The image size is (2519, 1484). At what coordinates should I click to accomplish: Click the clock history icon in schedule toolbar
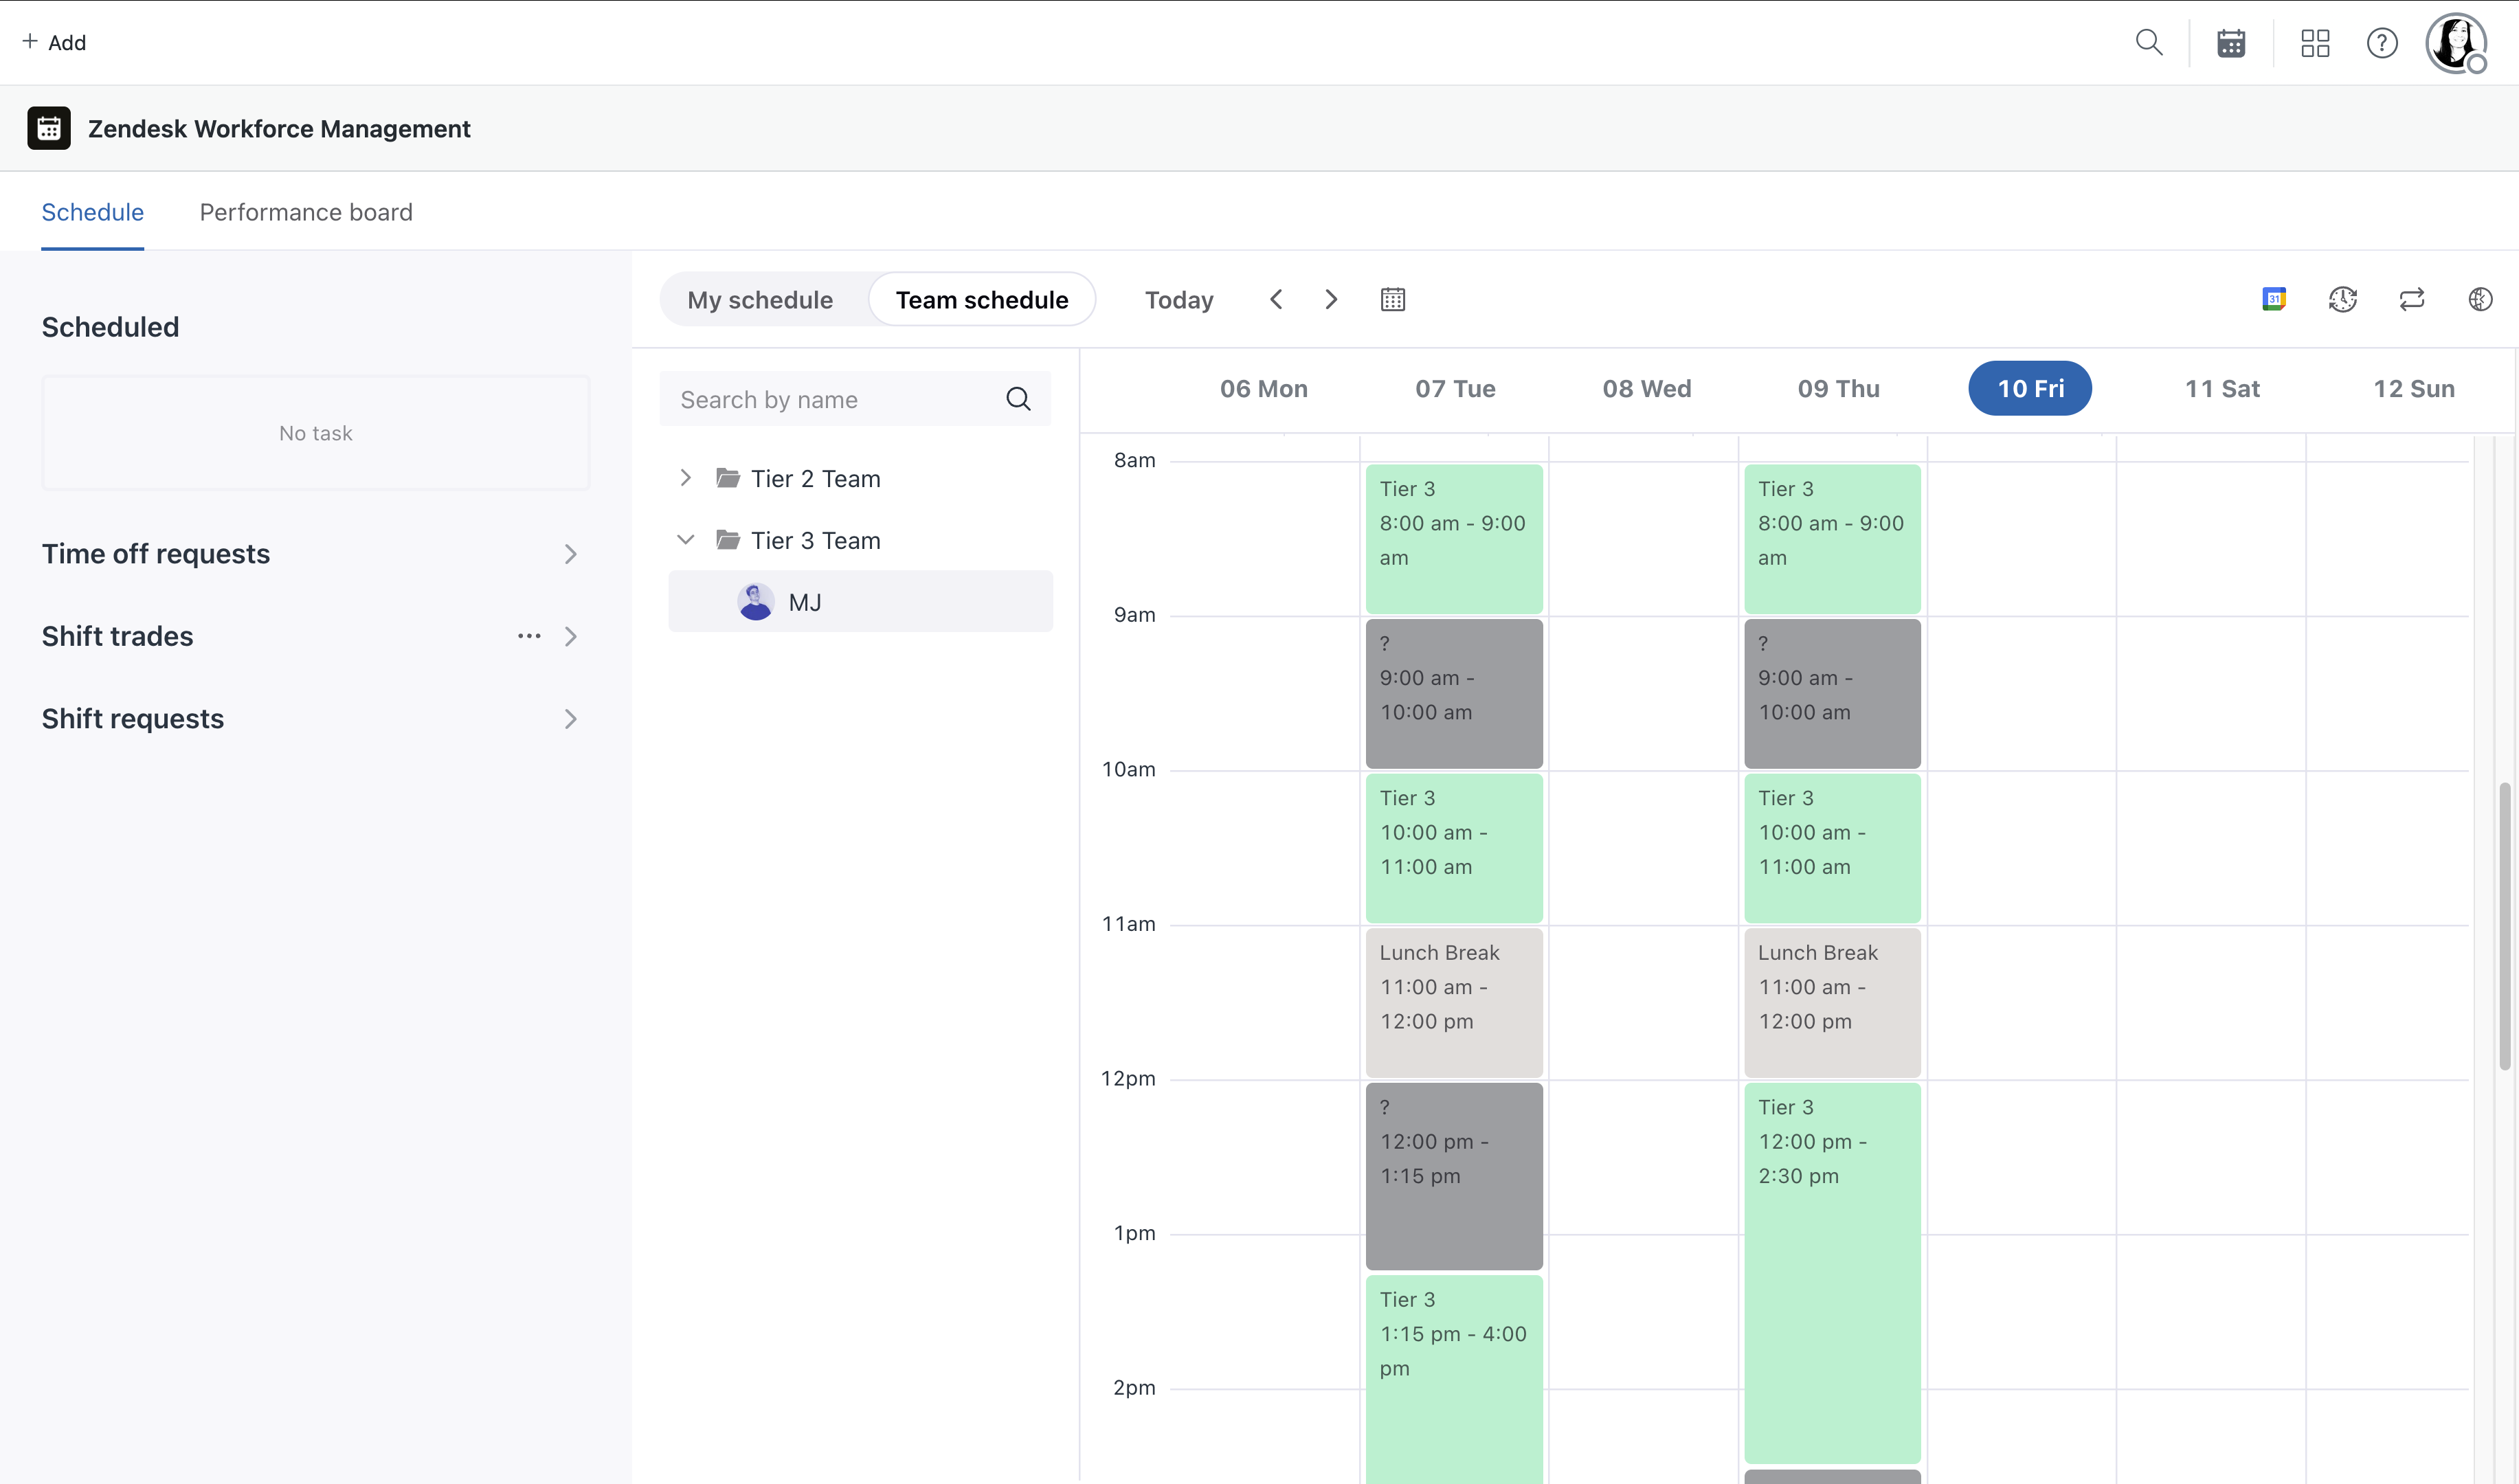point(2343,299)
